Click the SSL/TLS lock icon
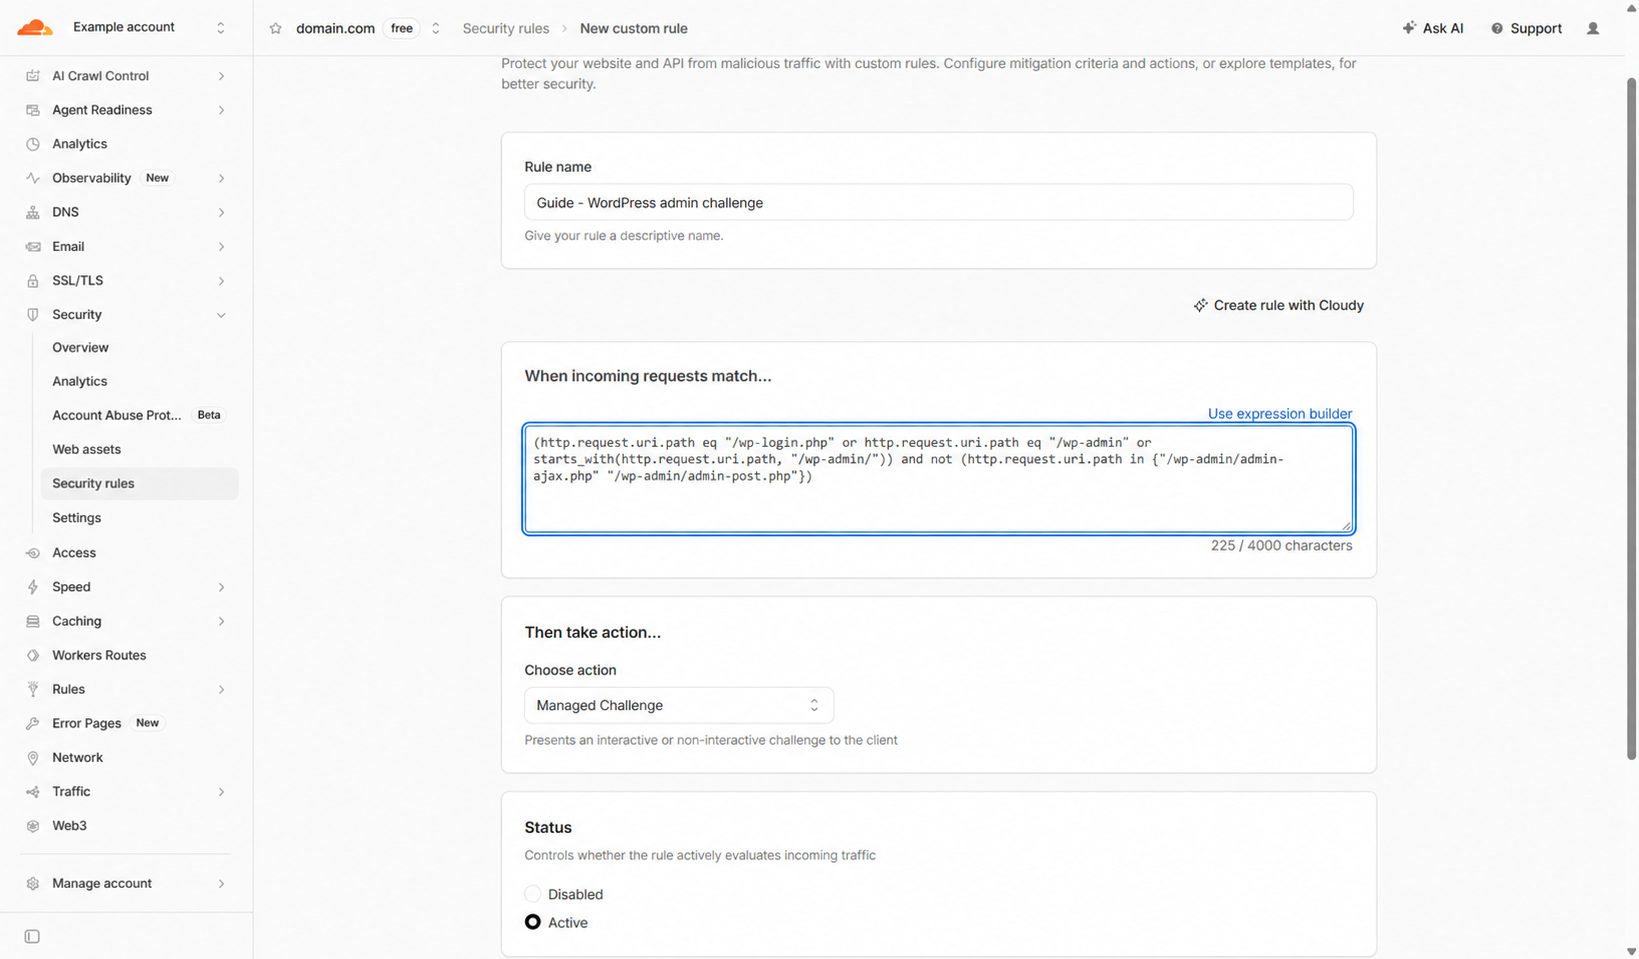 [33, 281]
